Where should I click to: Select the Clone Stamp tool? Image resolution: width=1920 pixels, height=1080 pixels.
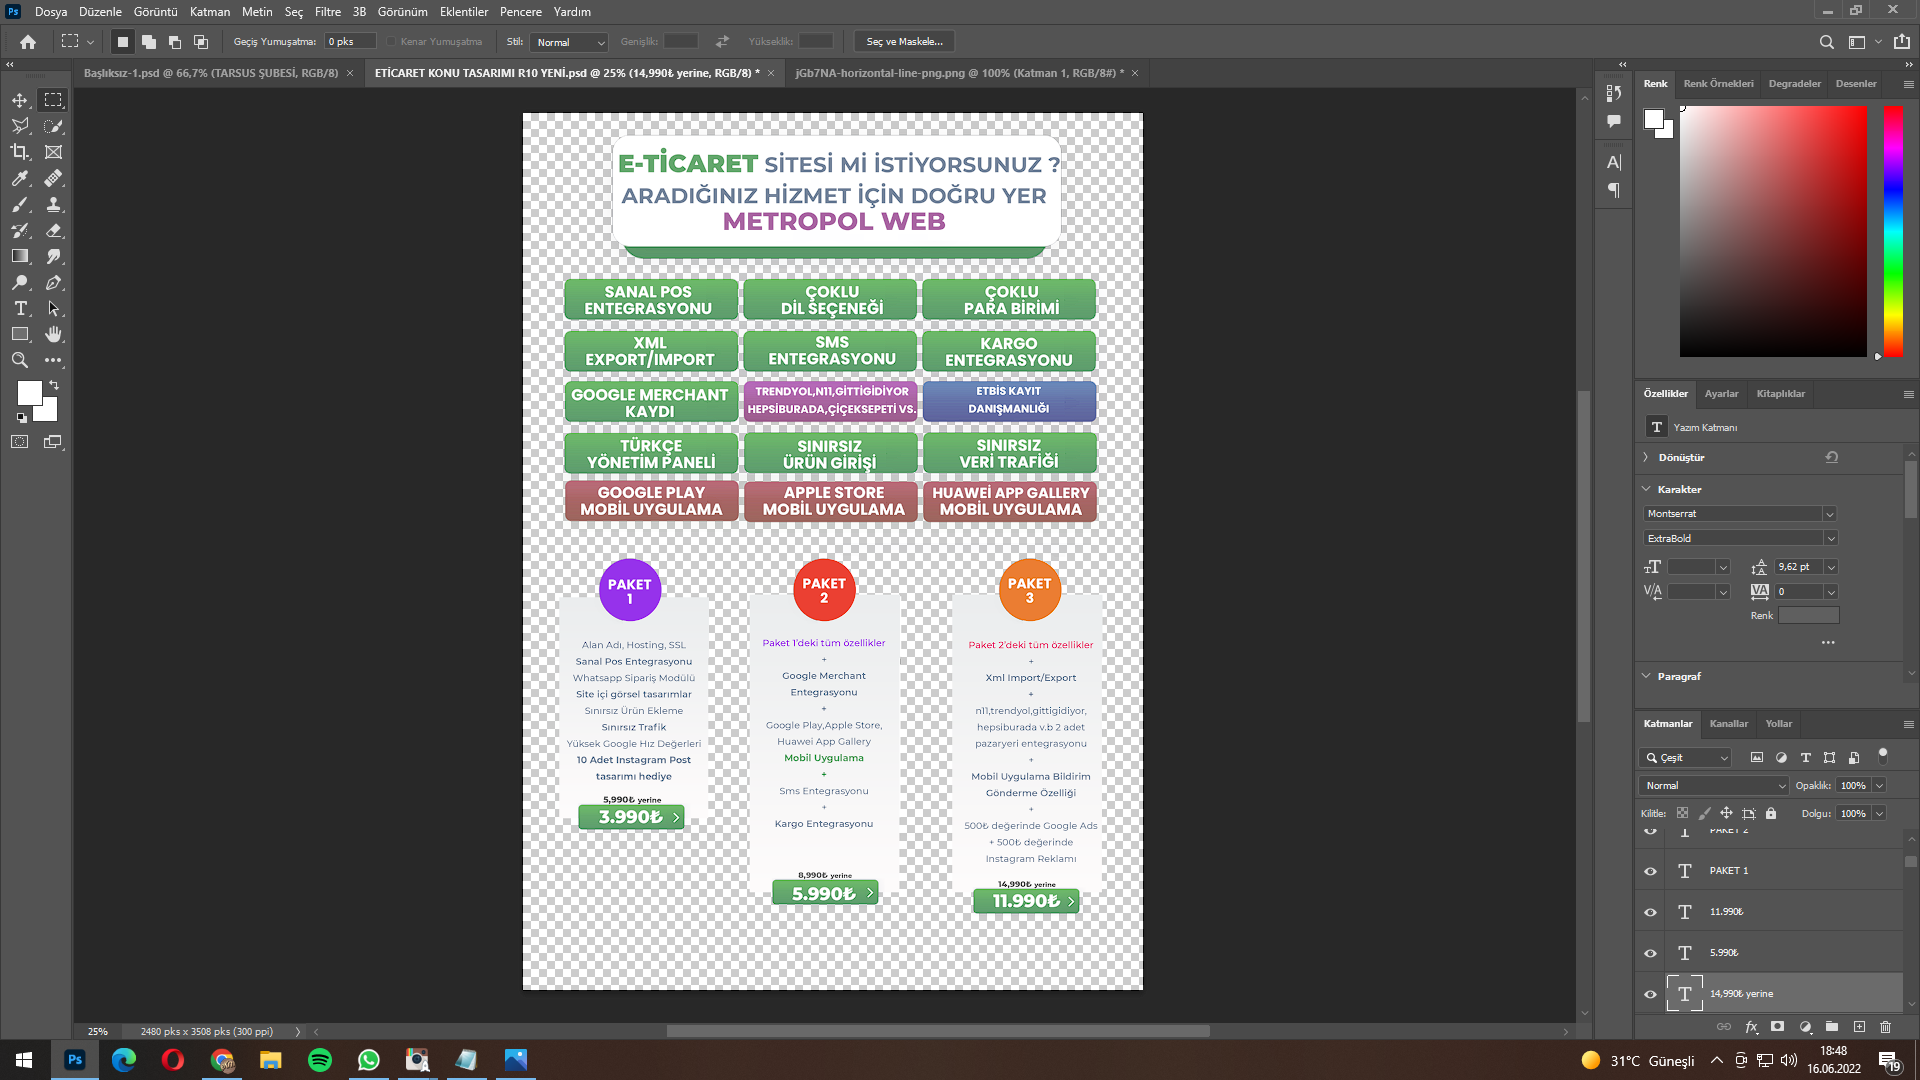(53, 204)
